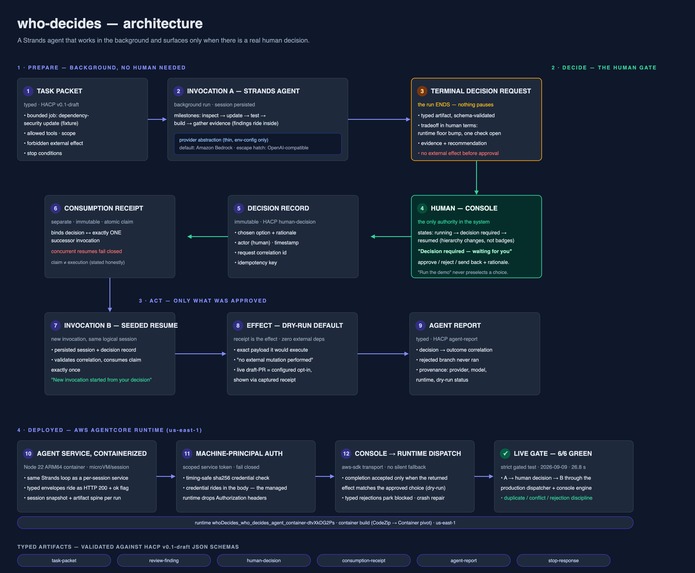Click the number 8 badge beside Effect Dry-Run Default
Viewport: 695px width, 573px height.
click(x=238, y=325)
